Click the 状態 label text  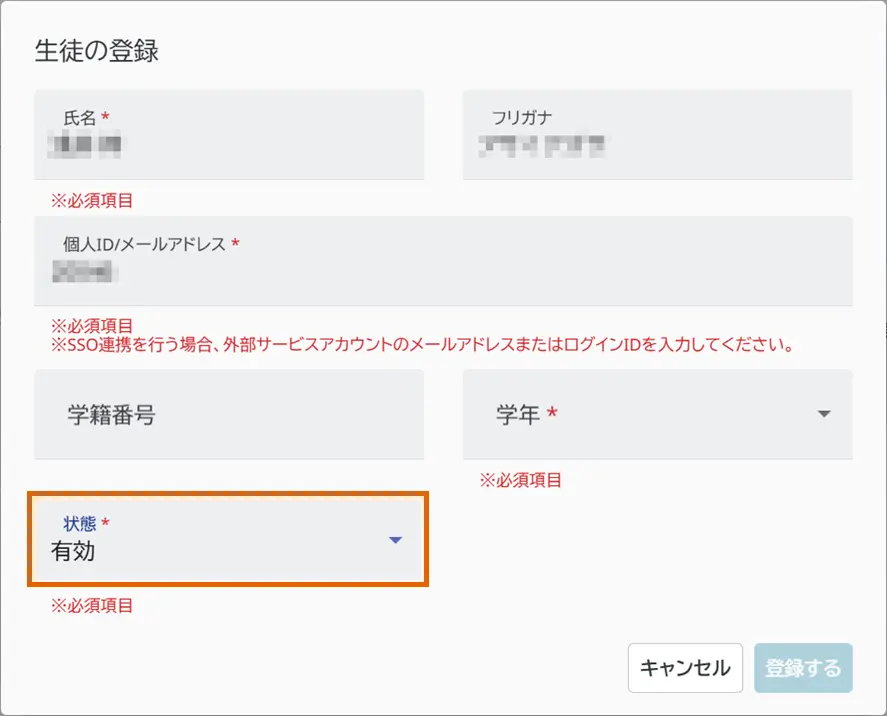pos(80,523)
